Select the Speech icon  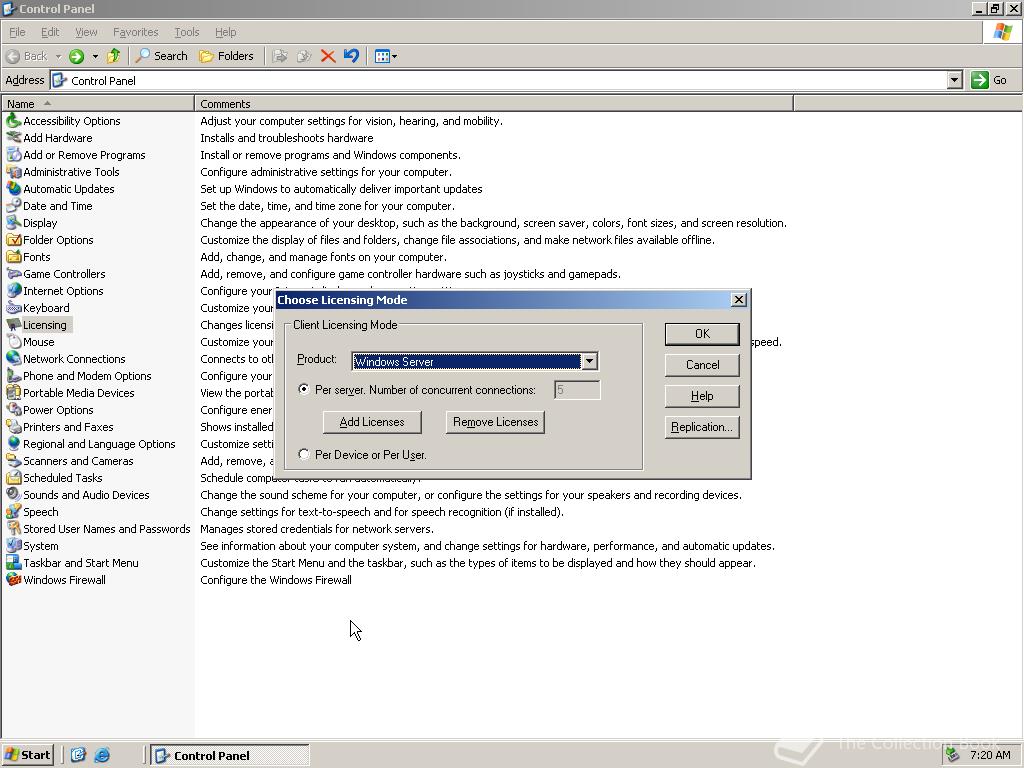14,511
